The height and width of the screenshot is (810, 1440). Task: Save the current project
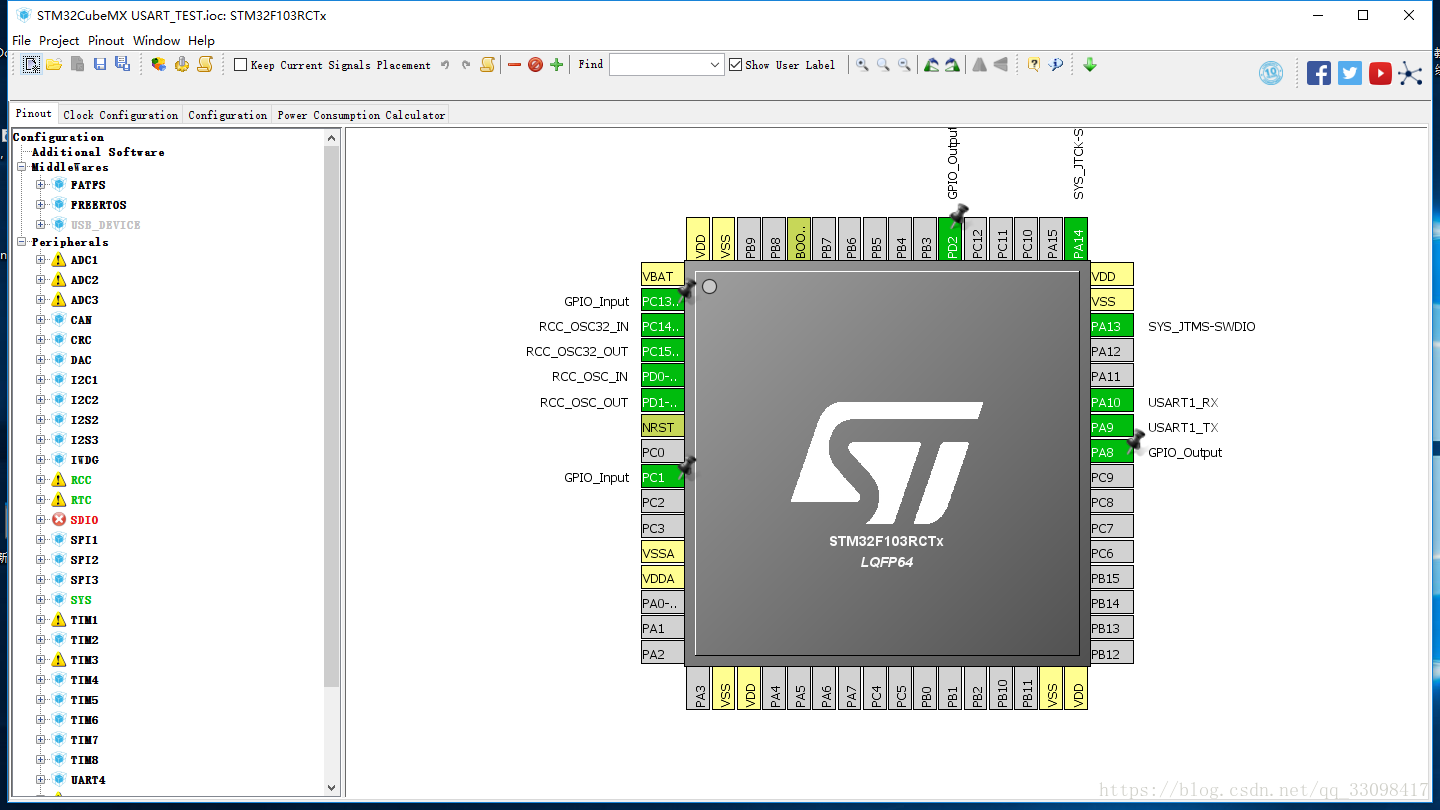[99, 63]
